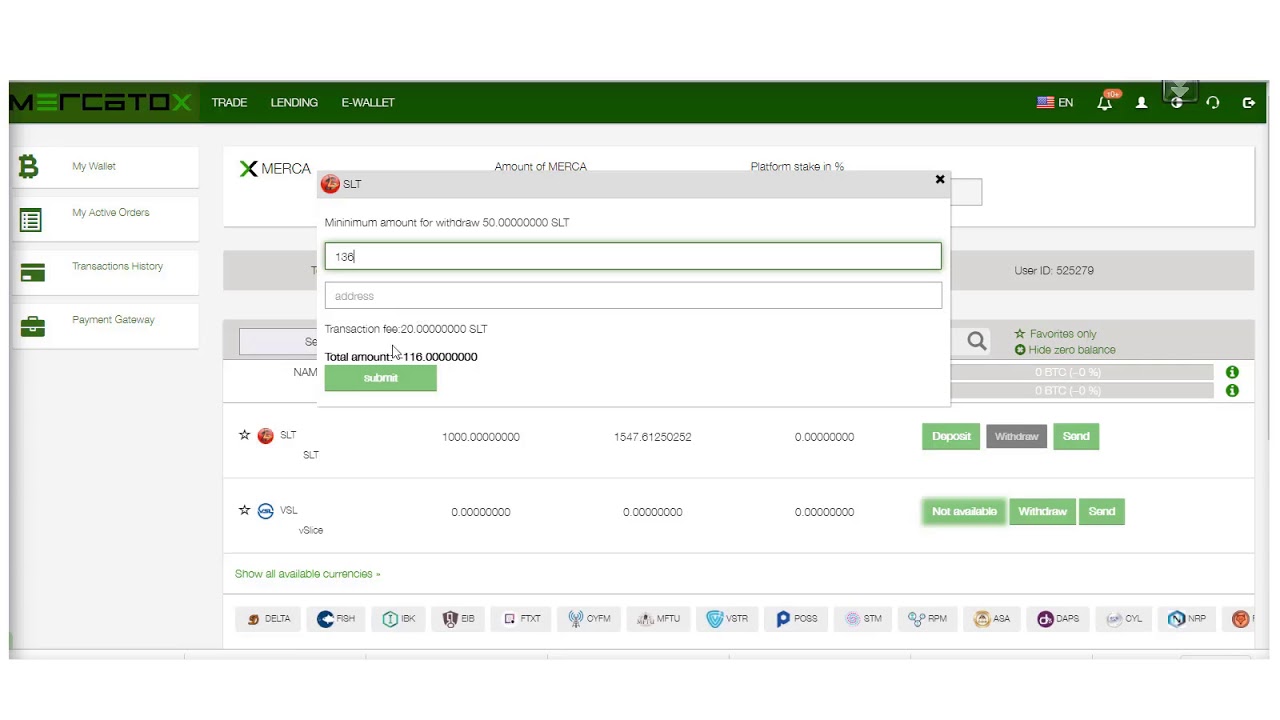1280x720 pixels.
Task: Click the SLT coin icon in table
Action: [x=265, y=436]
